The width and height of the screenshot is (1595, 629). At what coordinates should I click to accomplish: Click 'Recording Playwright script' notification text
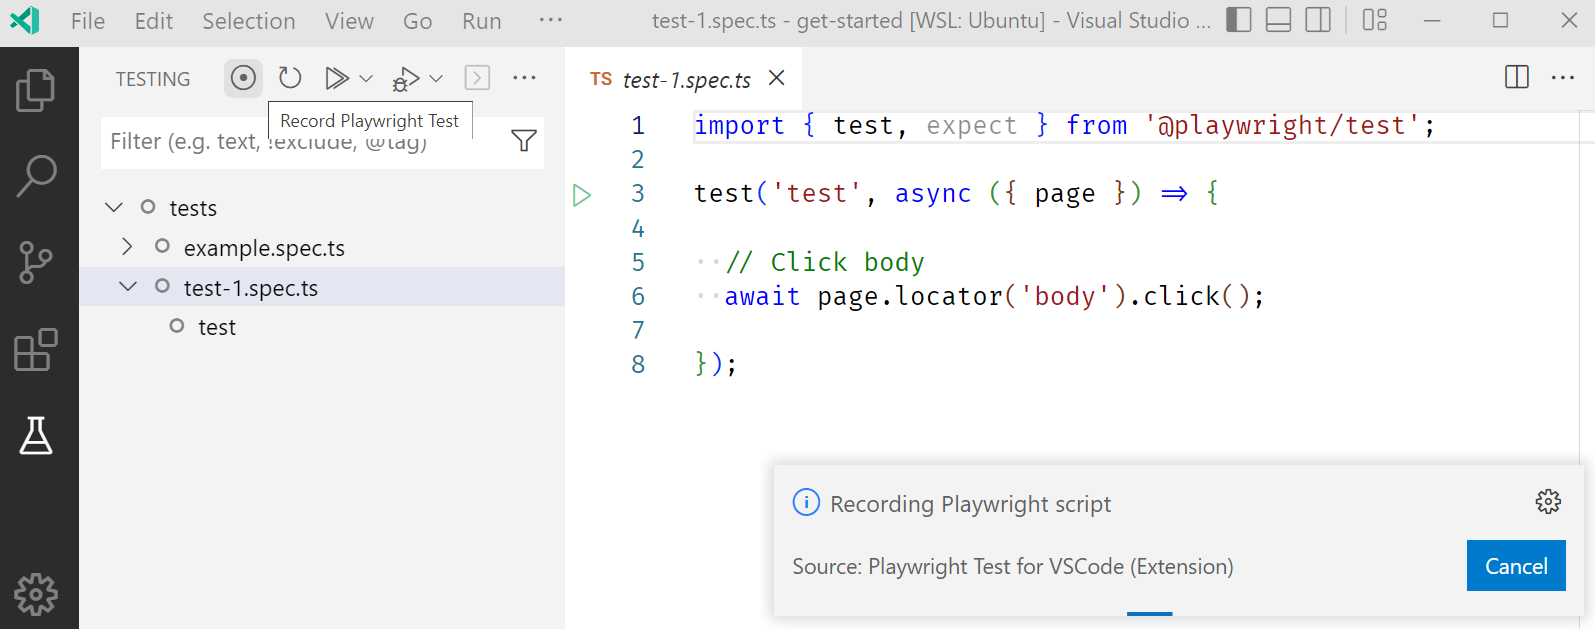click(x=970, y=504)
